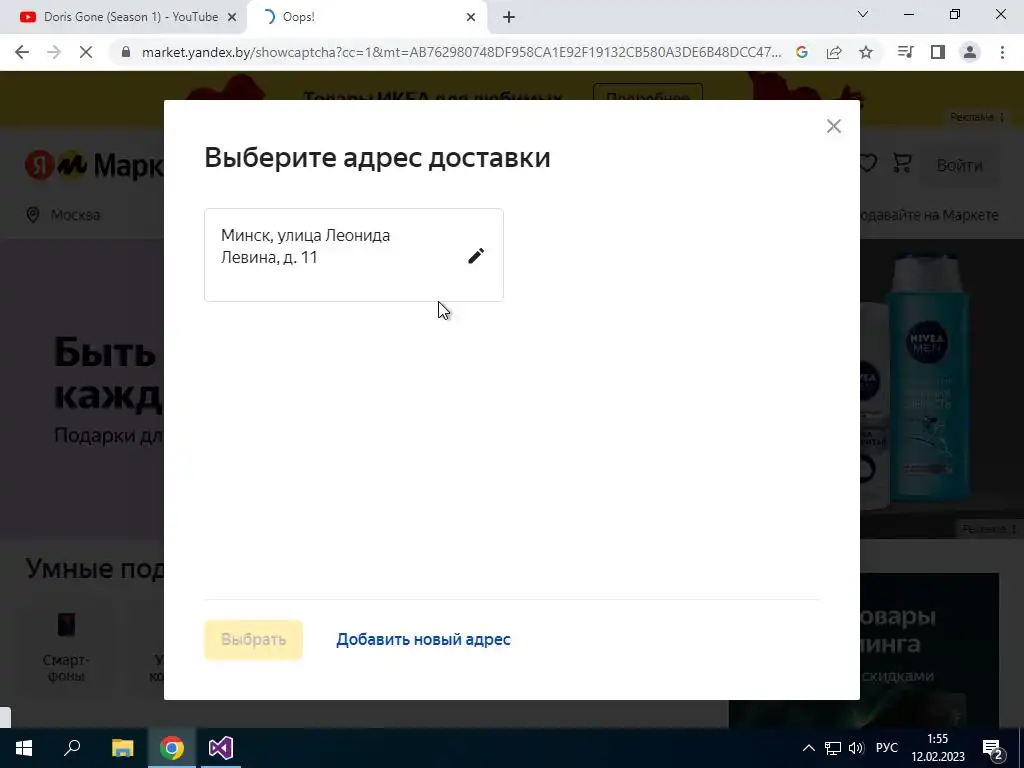The width and height of the screenshot is (1024, 768).
Task: Open Смартфоны category
Action: (x=66, y=647)
